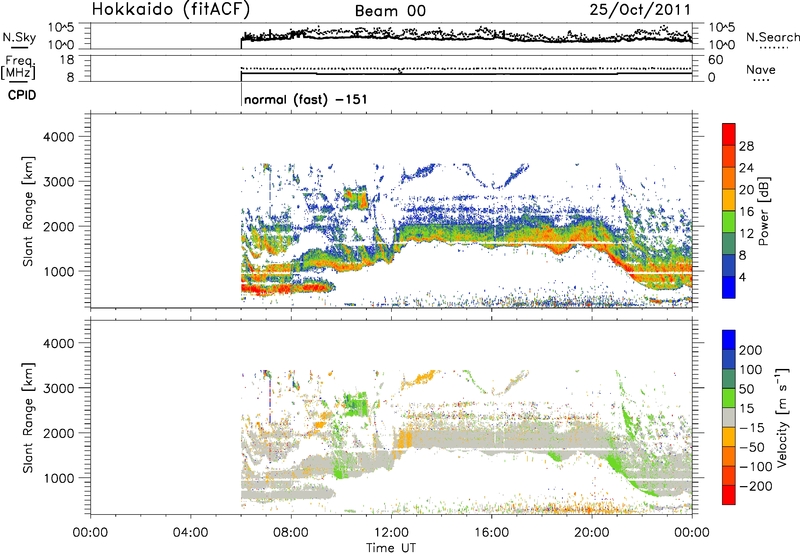The height and width of the screenshot is (554, 800).
Task: Click the 'N.Search' legend label
Action: (x=772, y=37)
